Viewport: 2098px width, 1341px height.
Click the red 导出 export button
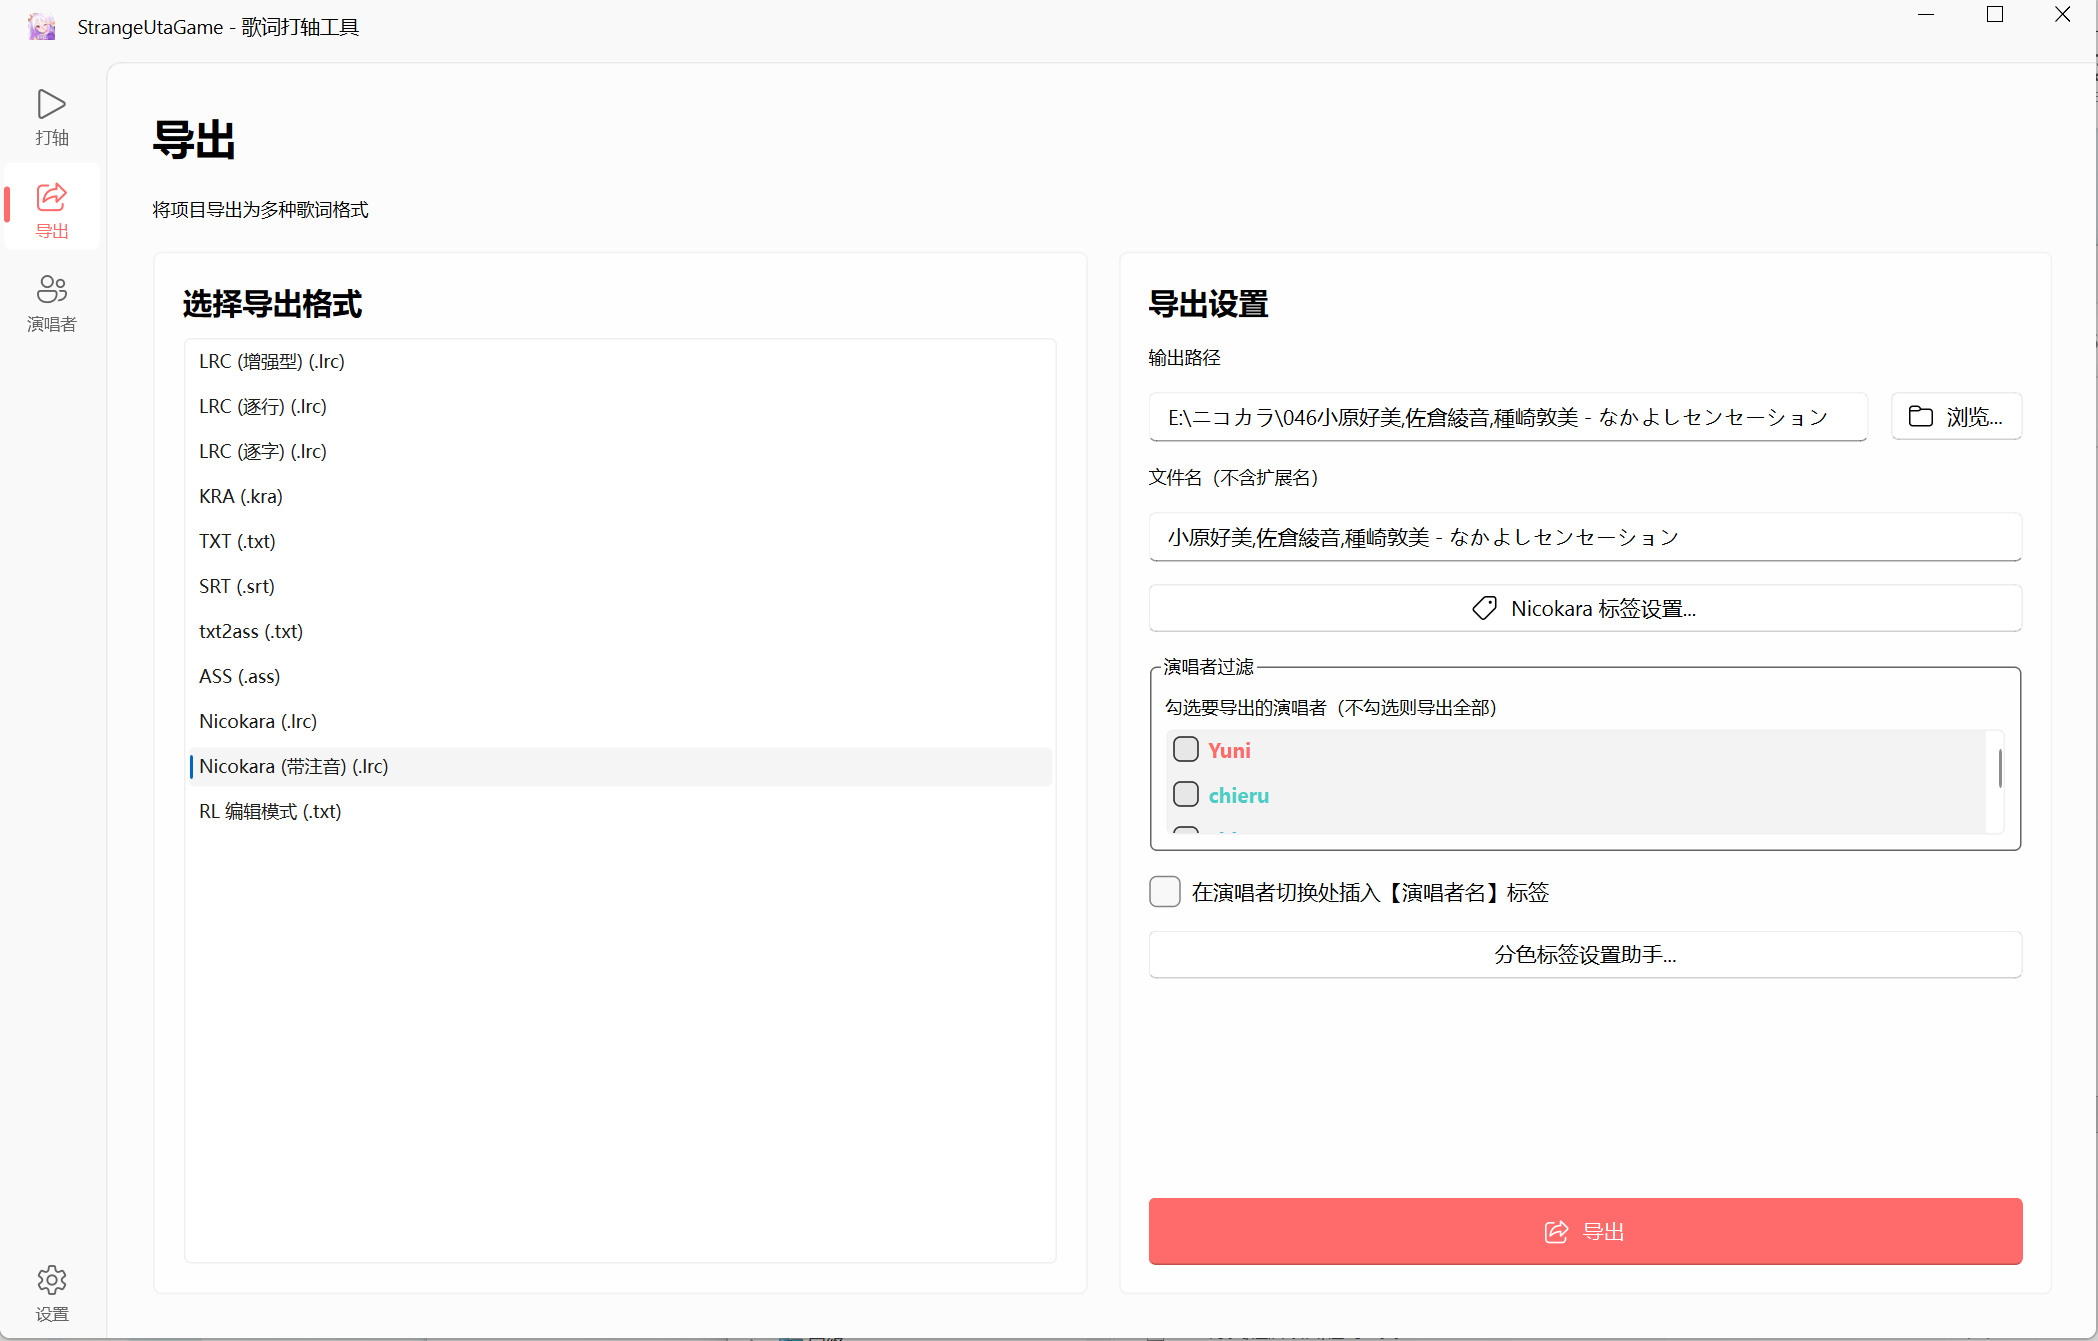point(1585,1231)
